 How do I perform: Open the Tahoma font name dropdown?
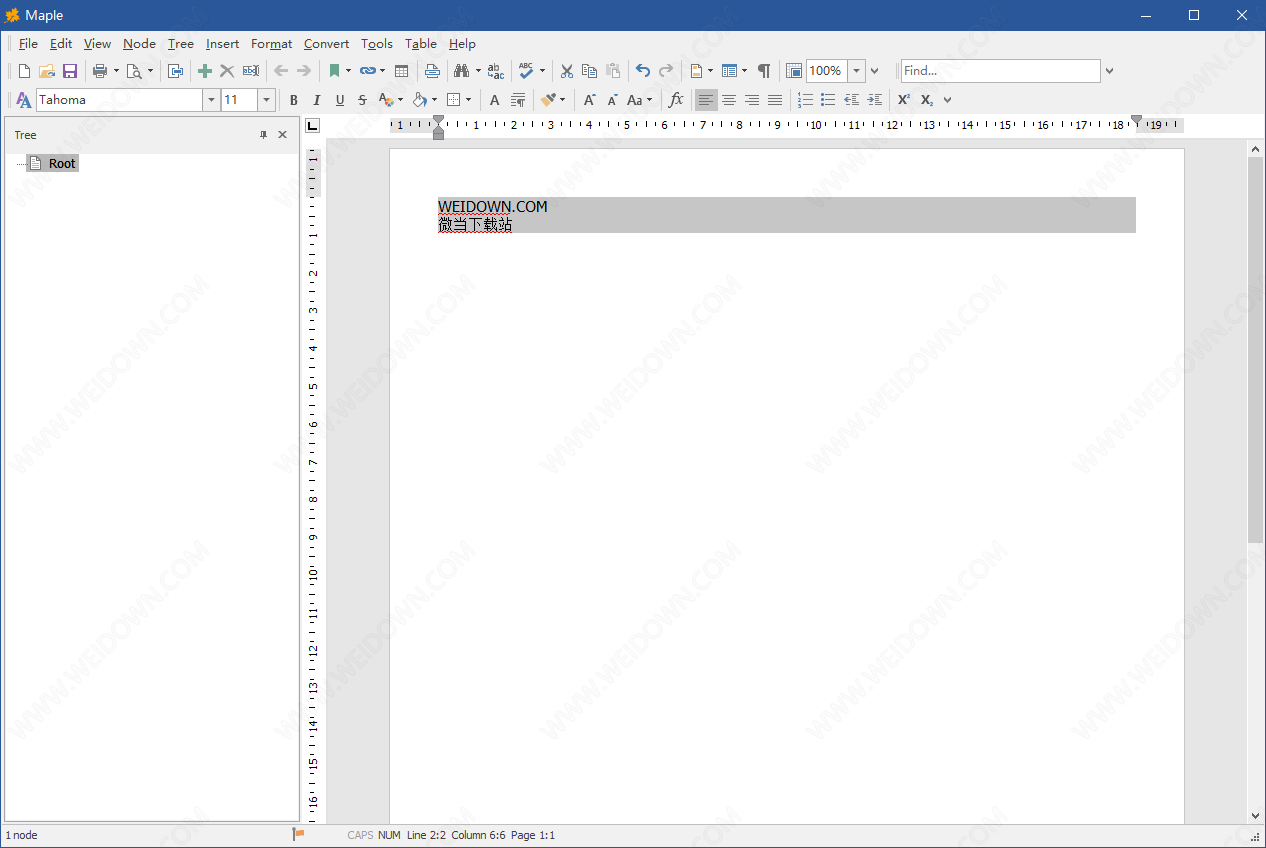(211, 100)
